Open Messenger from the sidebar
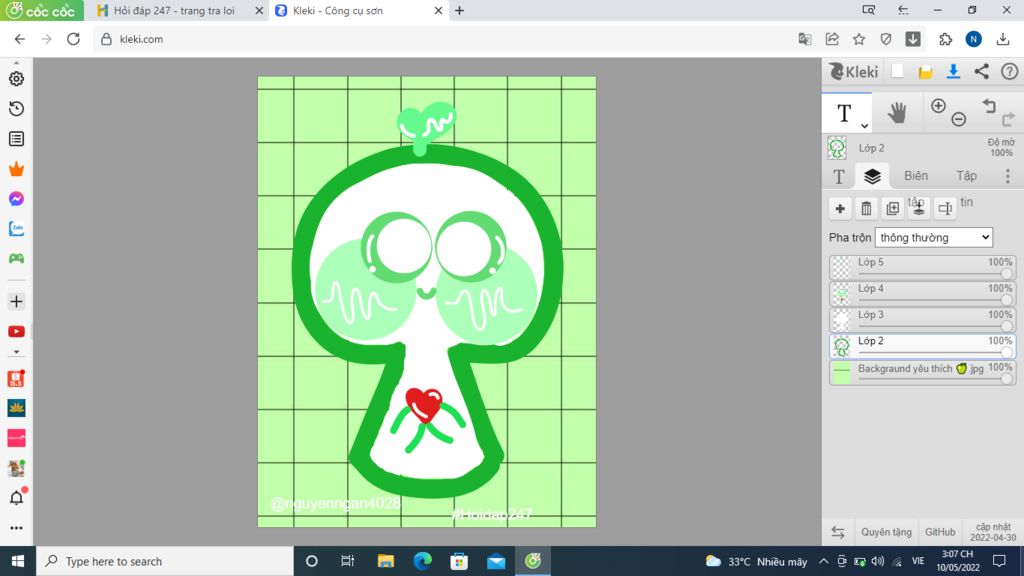Screen dimensions: 1024x576 pos(16,199)
